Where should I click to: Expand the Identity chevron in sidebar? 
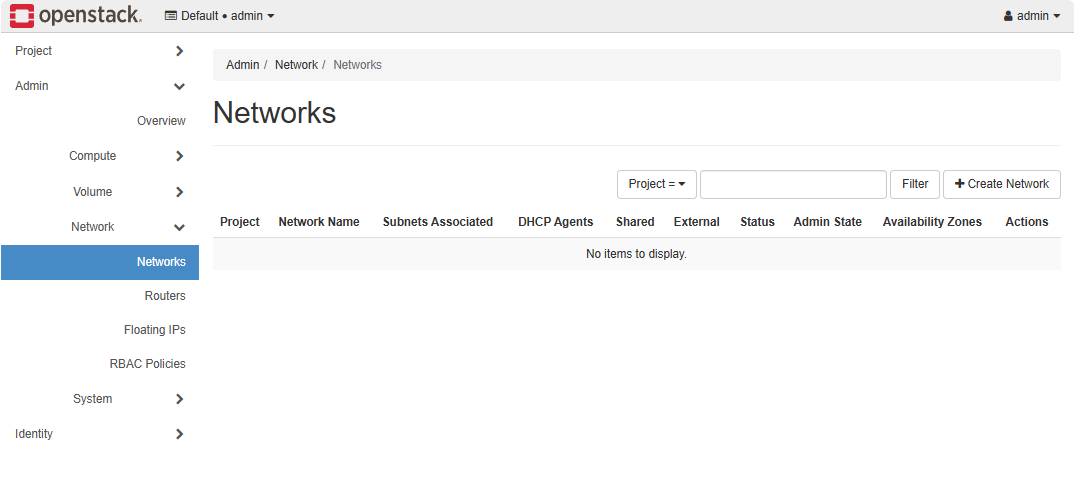pos(179,434)
